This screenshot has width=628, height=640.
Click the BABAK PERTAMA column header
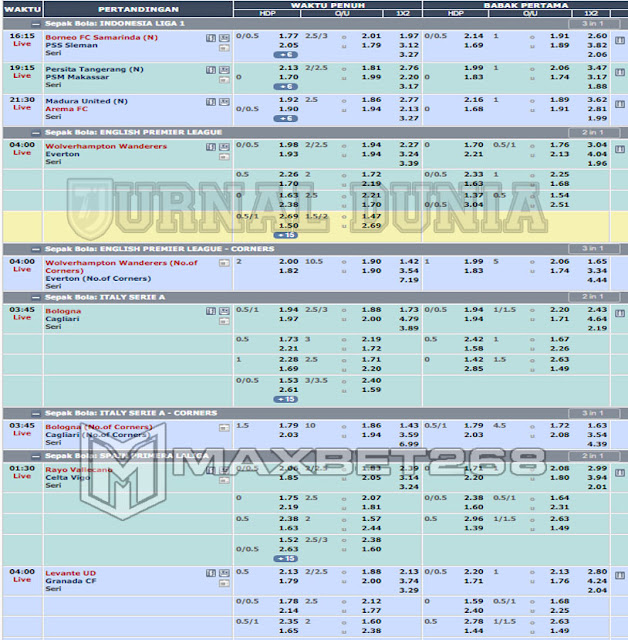(526, 5)
